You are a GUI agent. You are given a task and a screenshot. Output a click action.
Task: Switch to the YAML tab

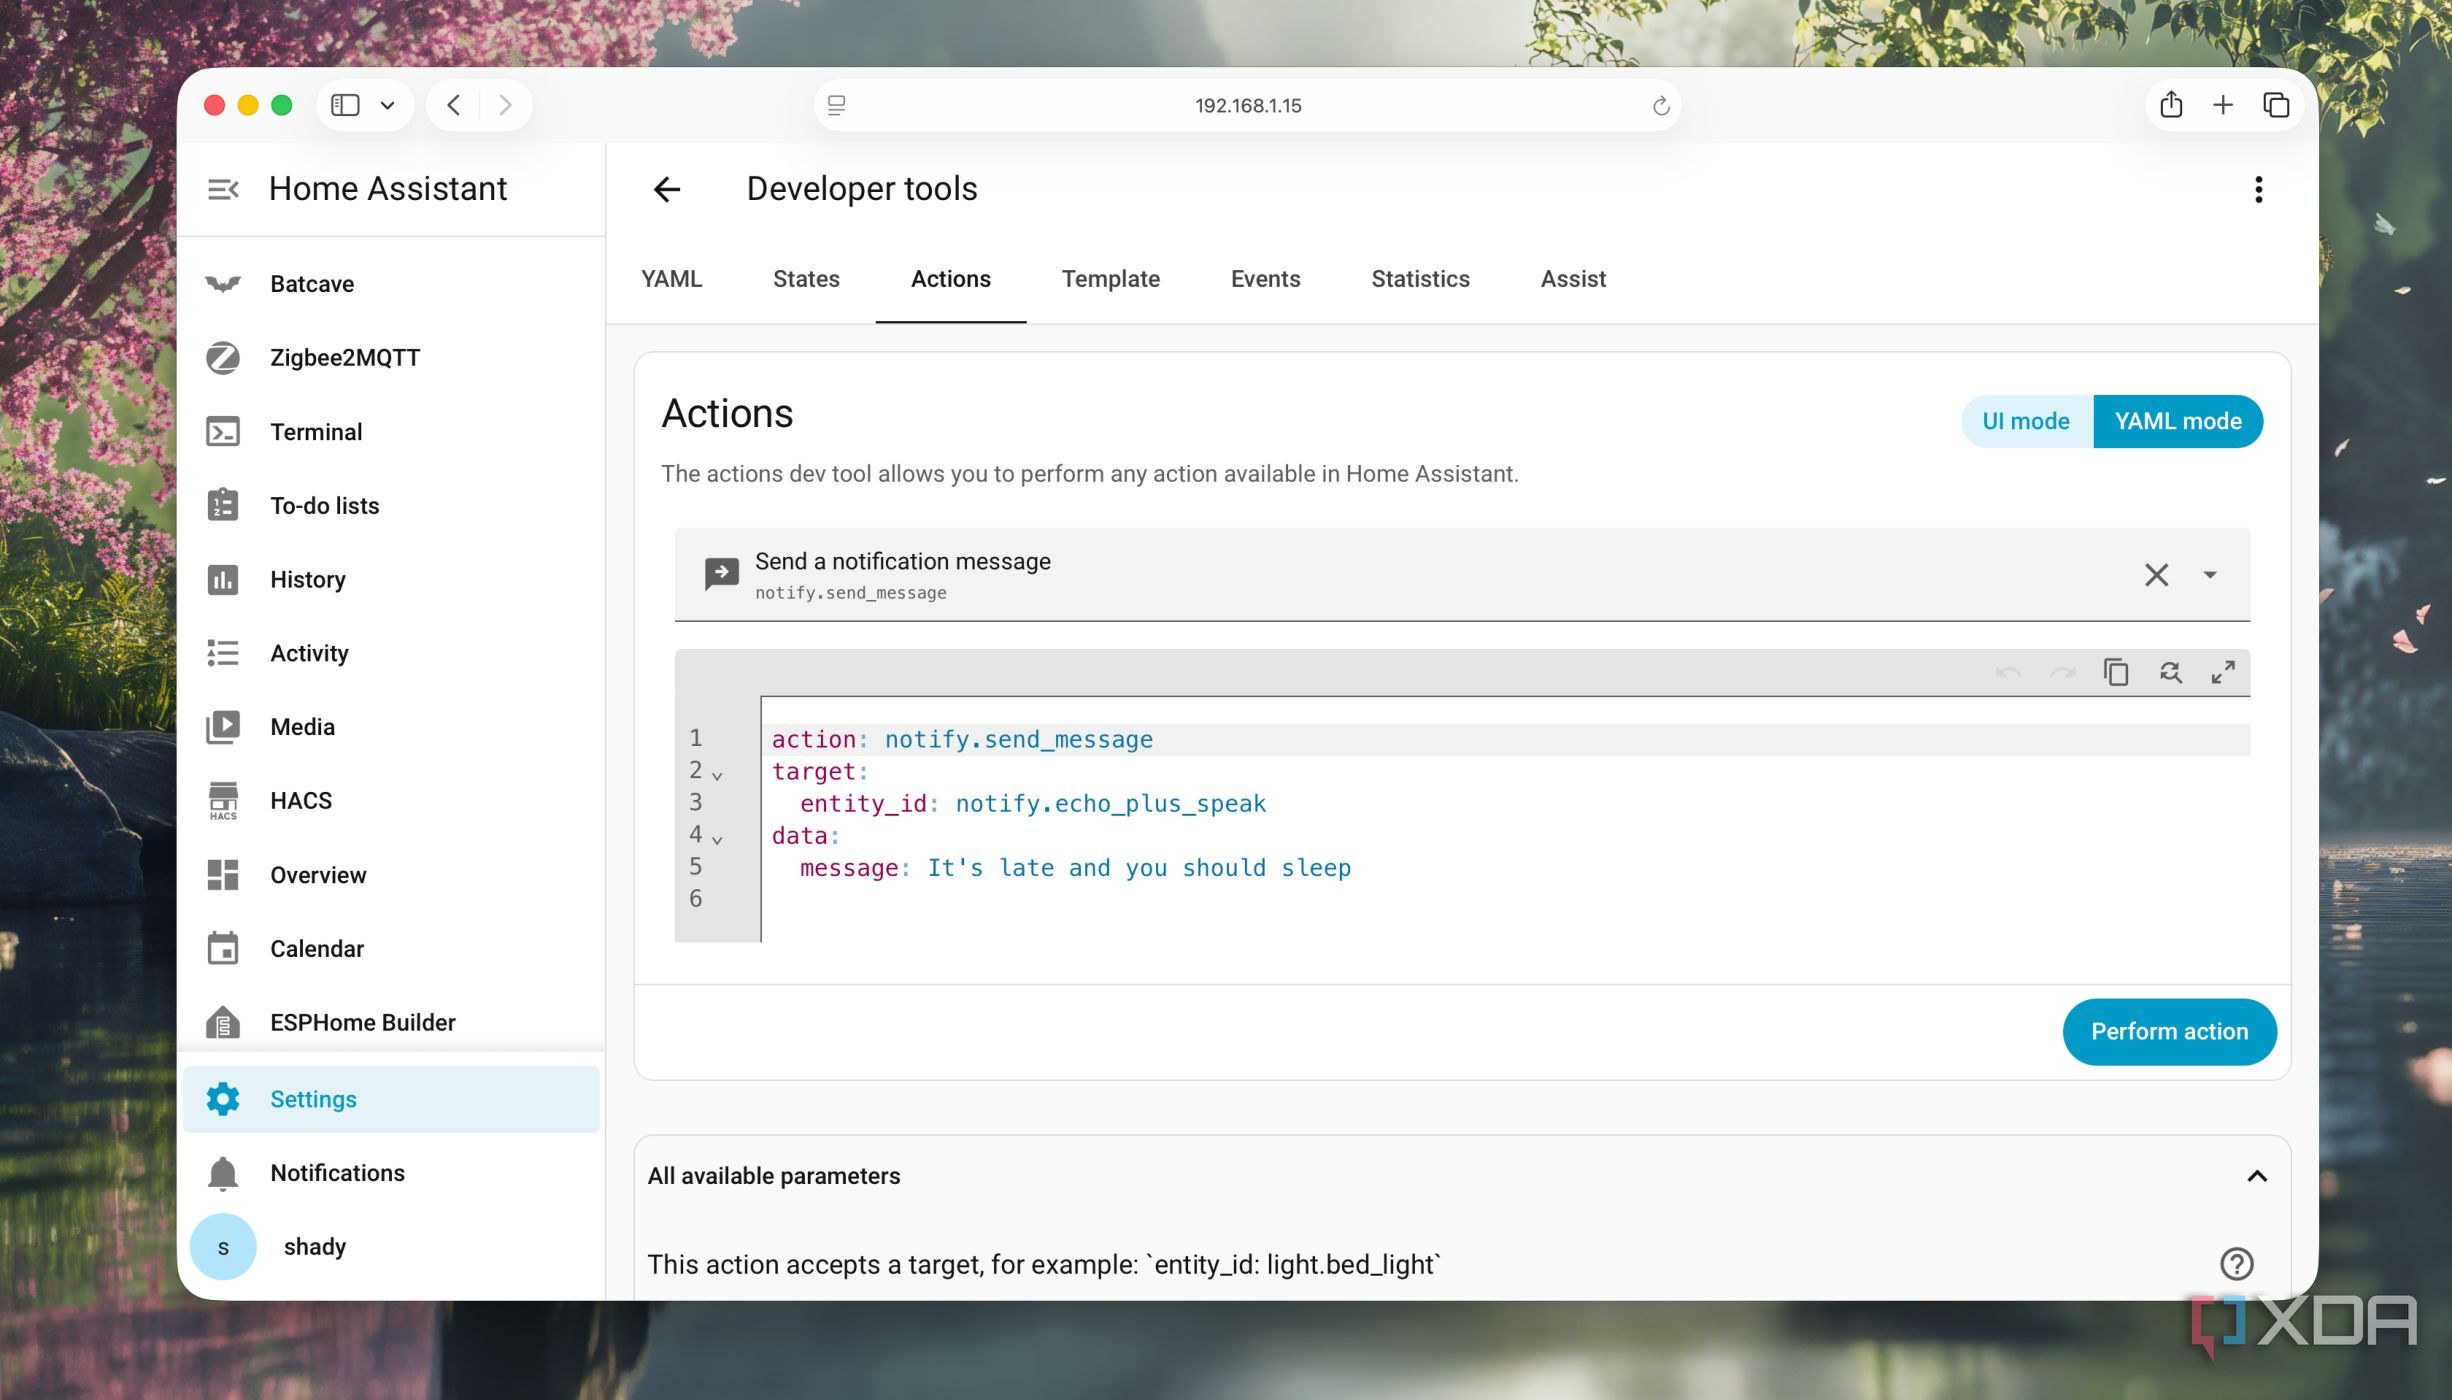672,279
